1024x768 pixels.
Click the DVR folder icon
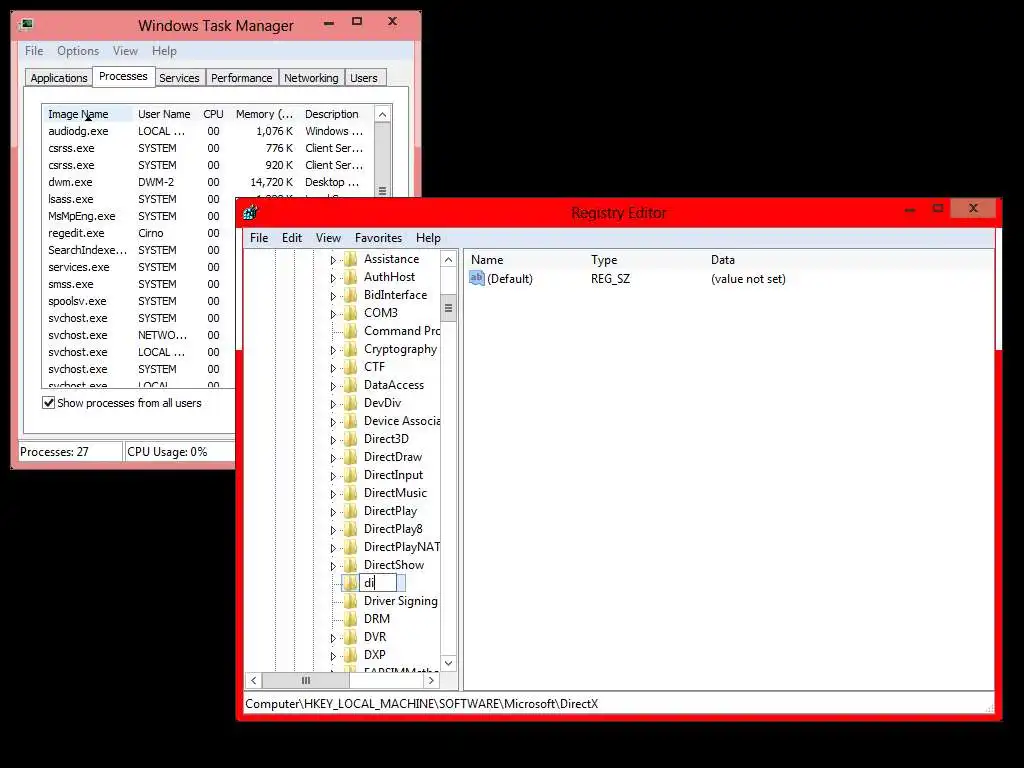(x=351, y=637)
